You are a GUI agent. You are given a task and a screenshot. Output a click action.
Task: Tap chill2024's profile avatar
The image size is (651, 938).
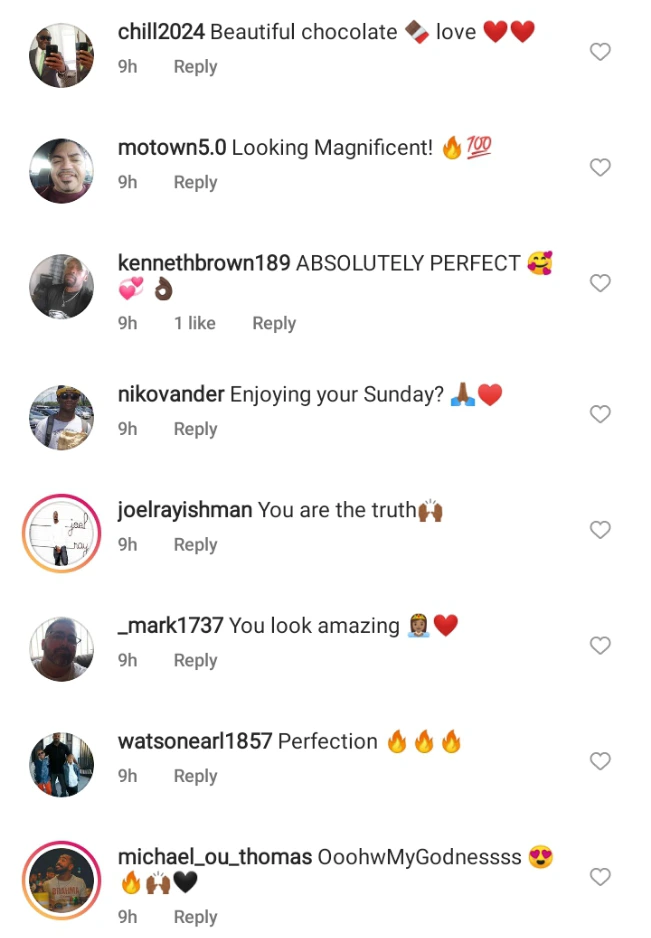pyautogui.click(x=62, y=55)
